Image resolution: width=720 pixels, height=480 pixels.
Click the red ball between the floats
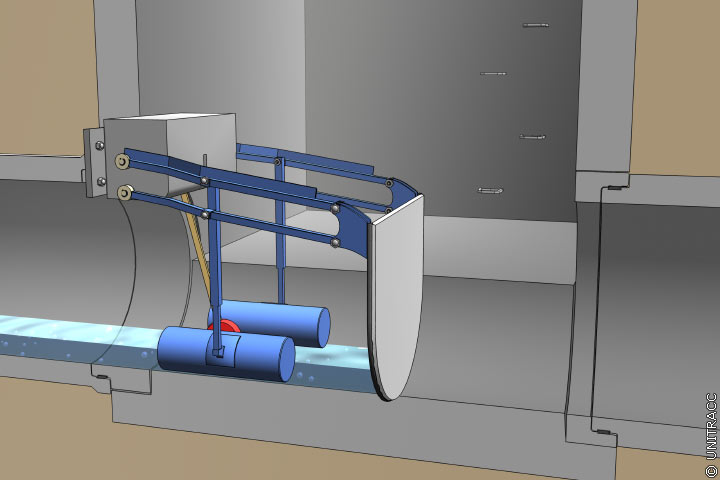(228, 324)
